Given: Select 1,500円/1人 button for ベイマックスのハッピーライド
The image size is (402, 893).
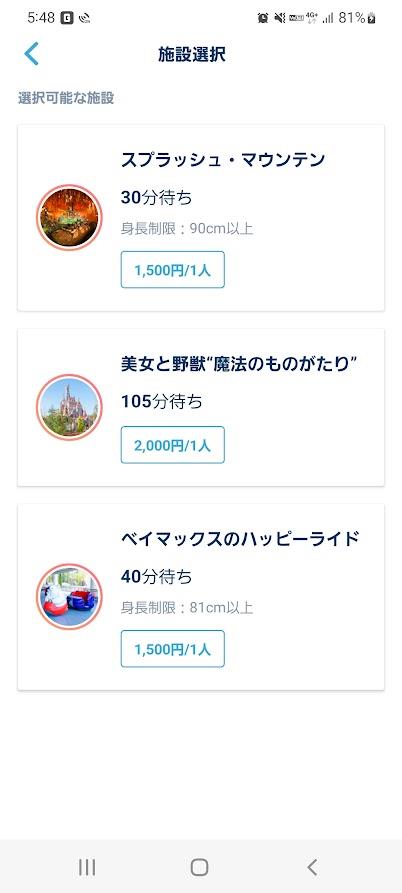Looking at the screenshot, I should point(173,649).
